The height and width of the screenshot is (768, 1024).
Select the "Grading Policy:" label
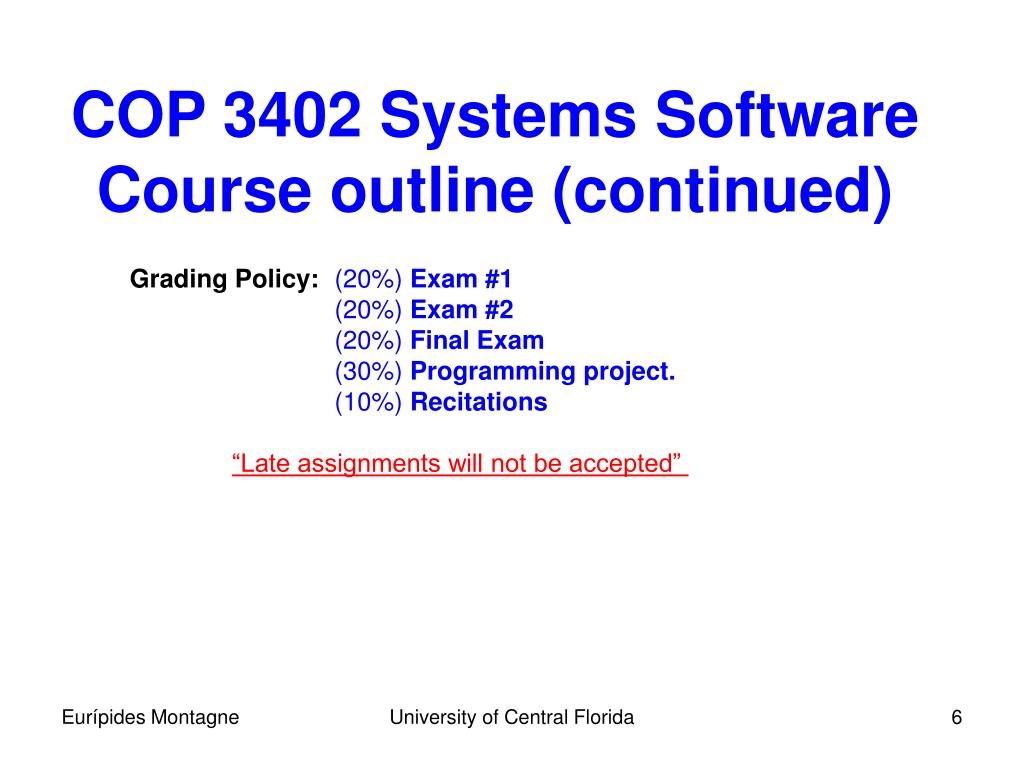tap(224, 280)
